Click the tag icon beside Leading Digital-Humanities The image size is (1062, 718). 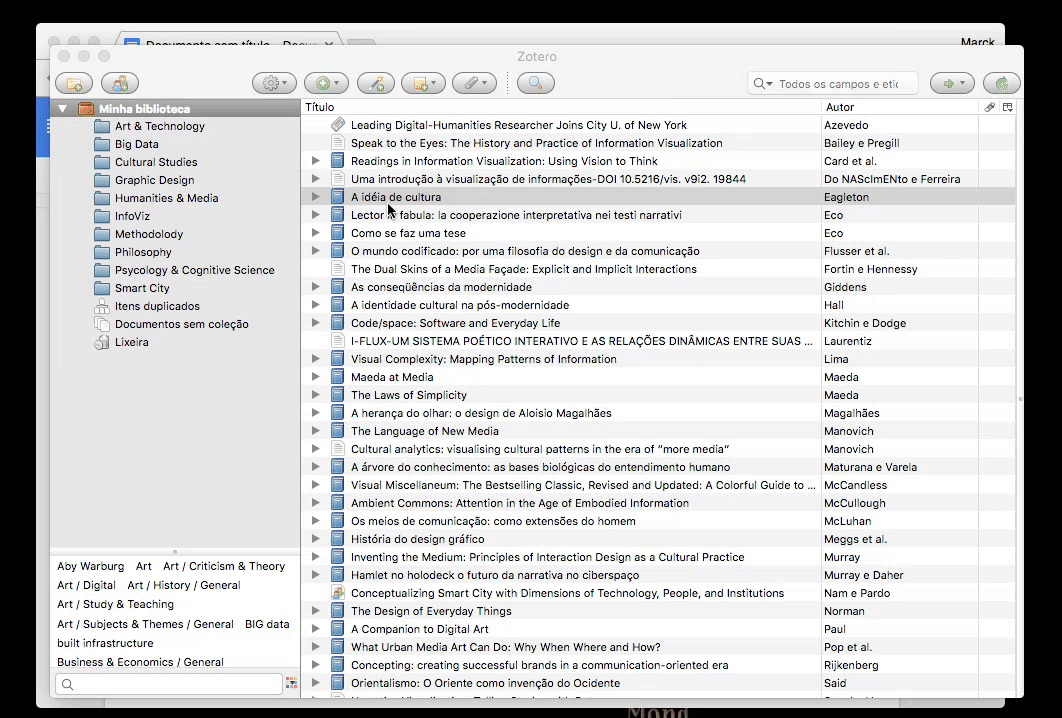pyautogui.click(x=337, y=125)
